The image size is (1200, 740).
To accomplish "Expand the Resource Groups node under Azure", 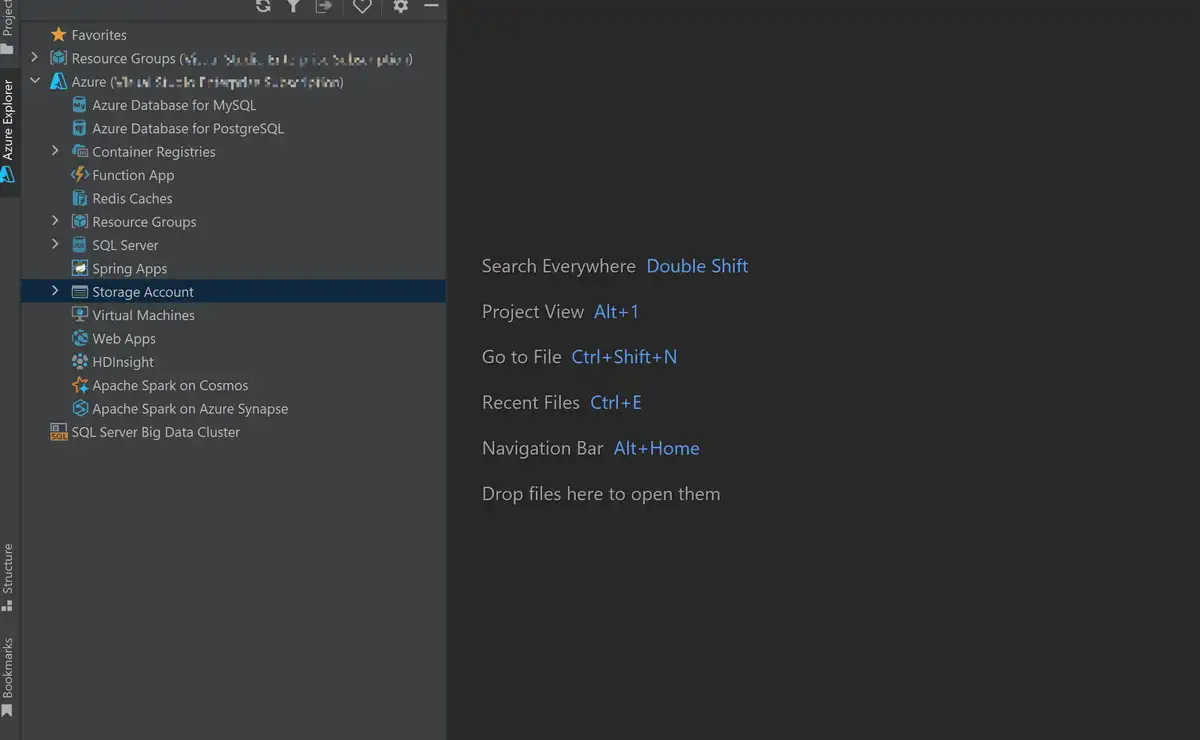I will pos(56,221).
